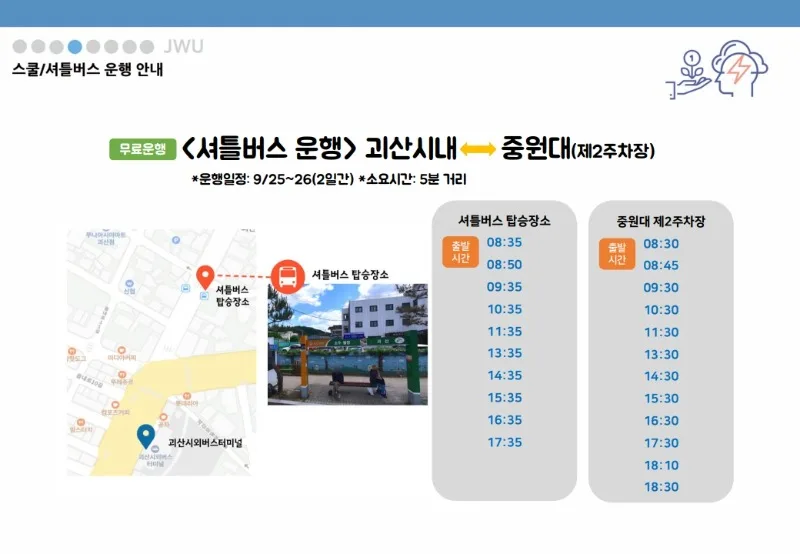Click the 괴산시내 title text
Image resolution: width=800 pixels, height=554 pixels.
pos(410,148)
